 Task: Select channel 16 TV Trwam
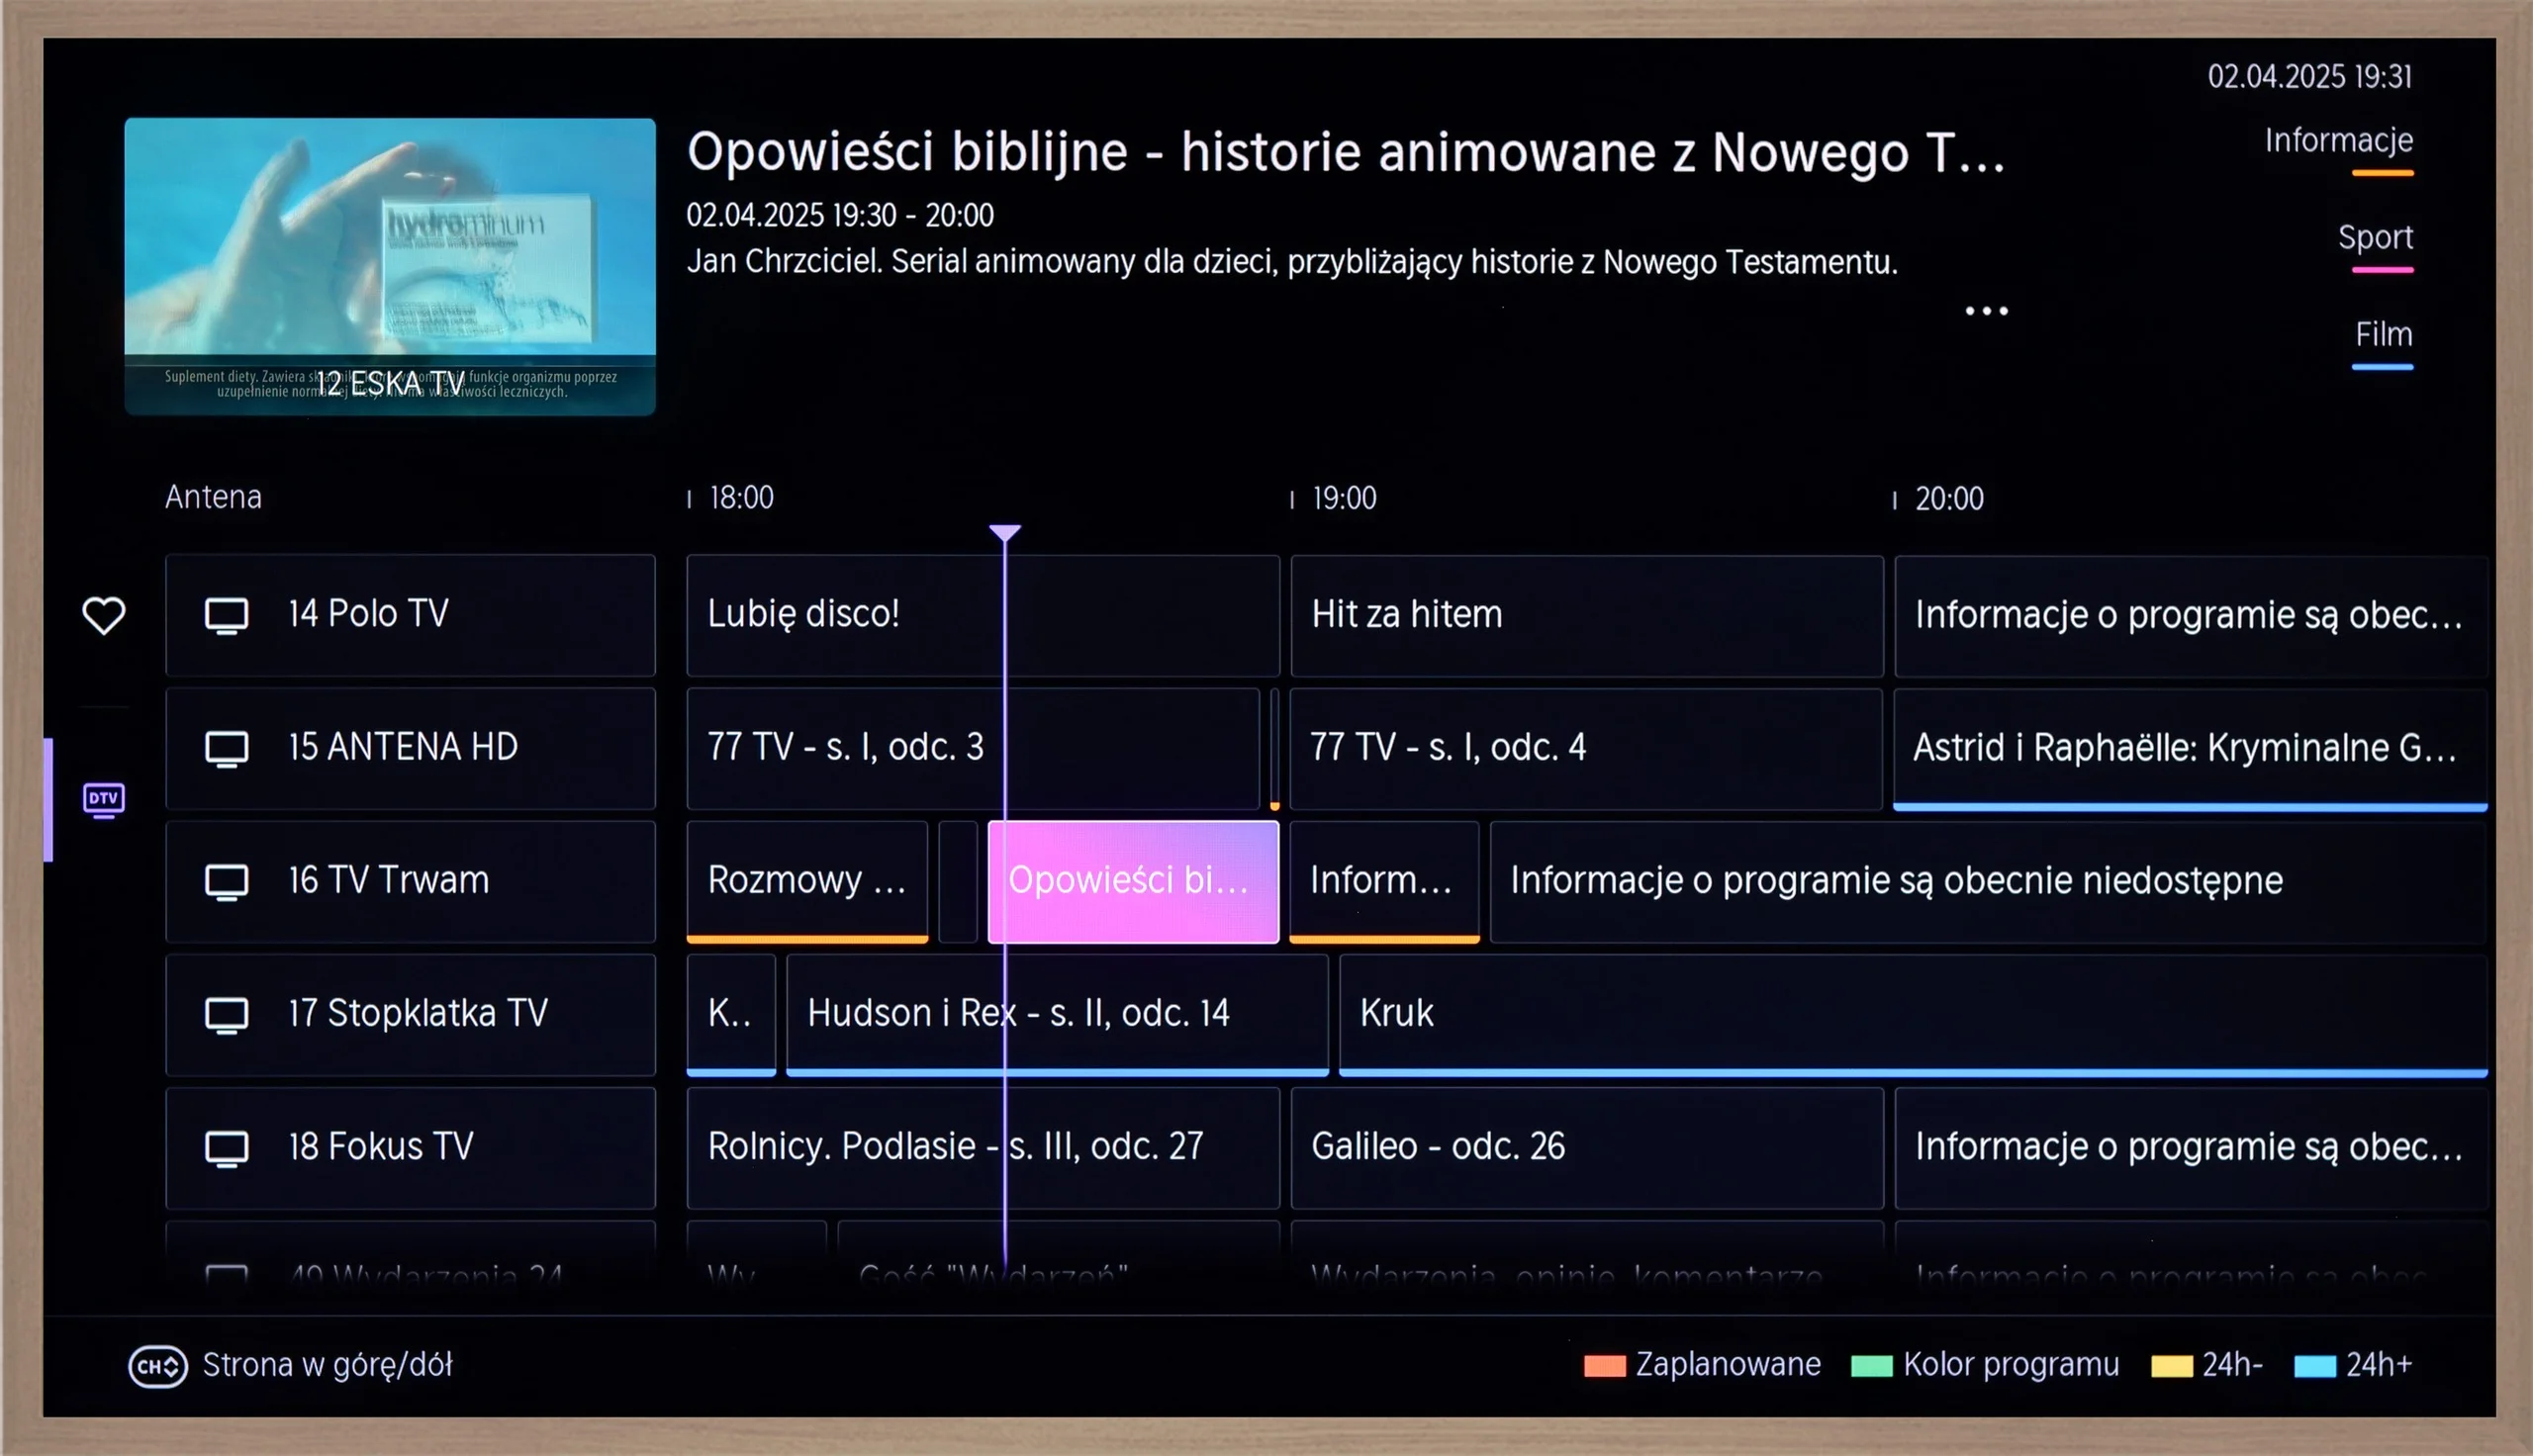[x=410, y=881]
